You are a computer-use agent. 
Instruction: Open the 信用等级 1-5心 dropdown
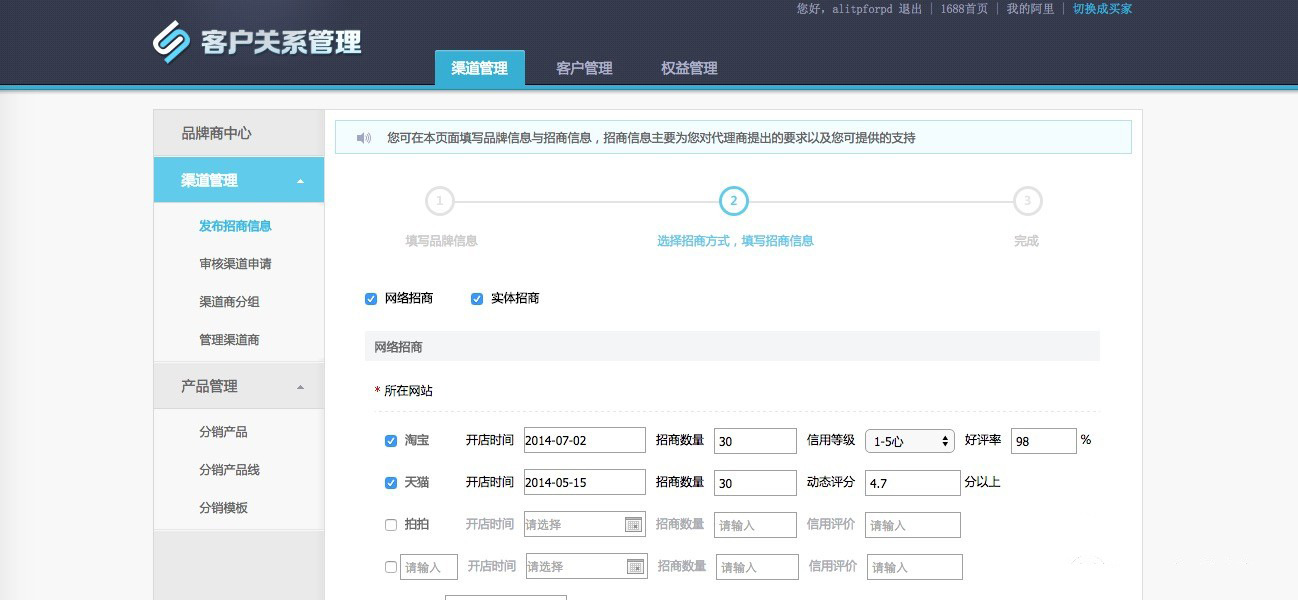tap(909, 441)
